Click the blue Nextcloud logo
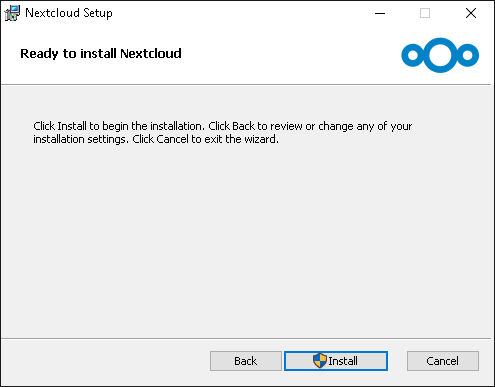Screen dimensions: 495x387 pos(440,55)
